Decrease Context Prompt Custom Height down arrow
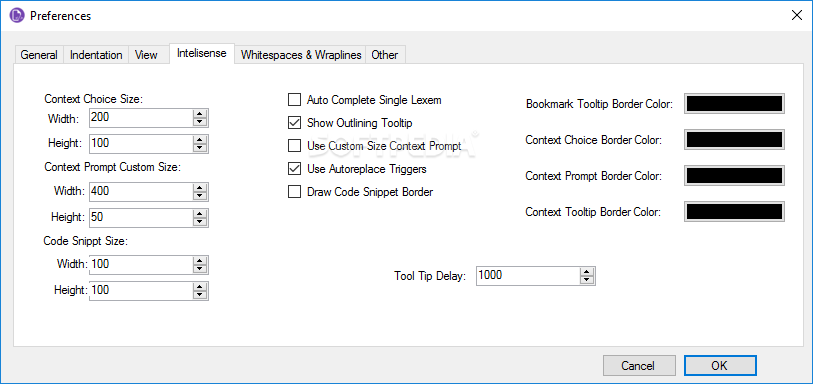813x384 pixels. point(200,221)
